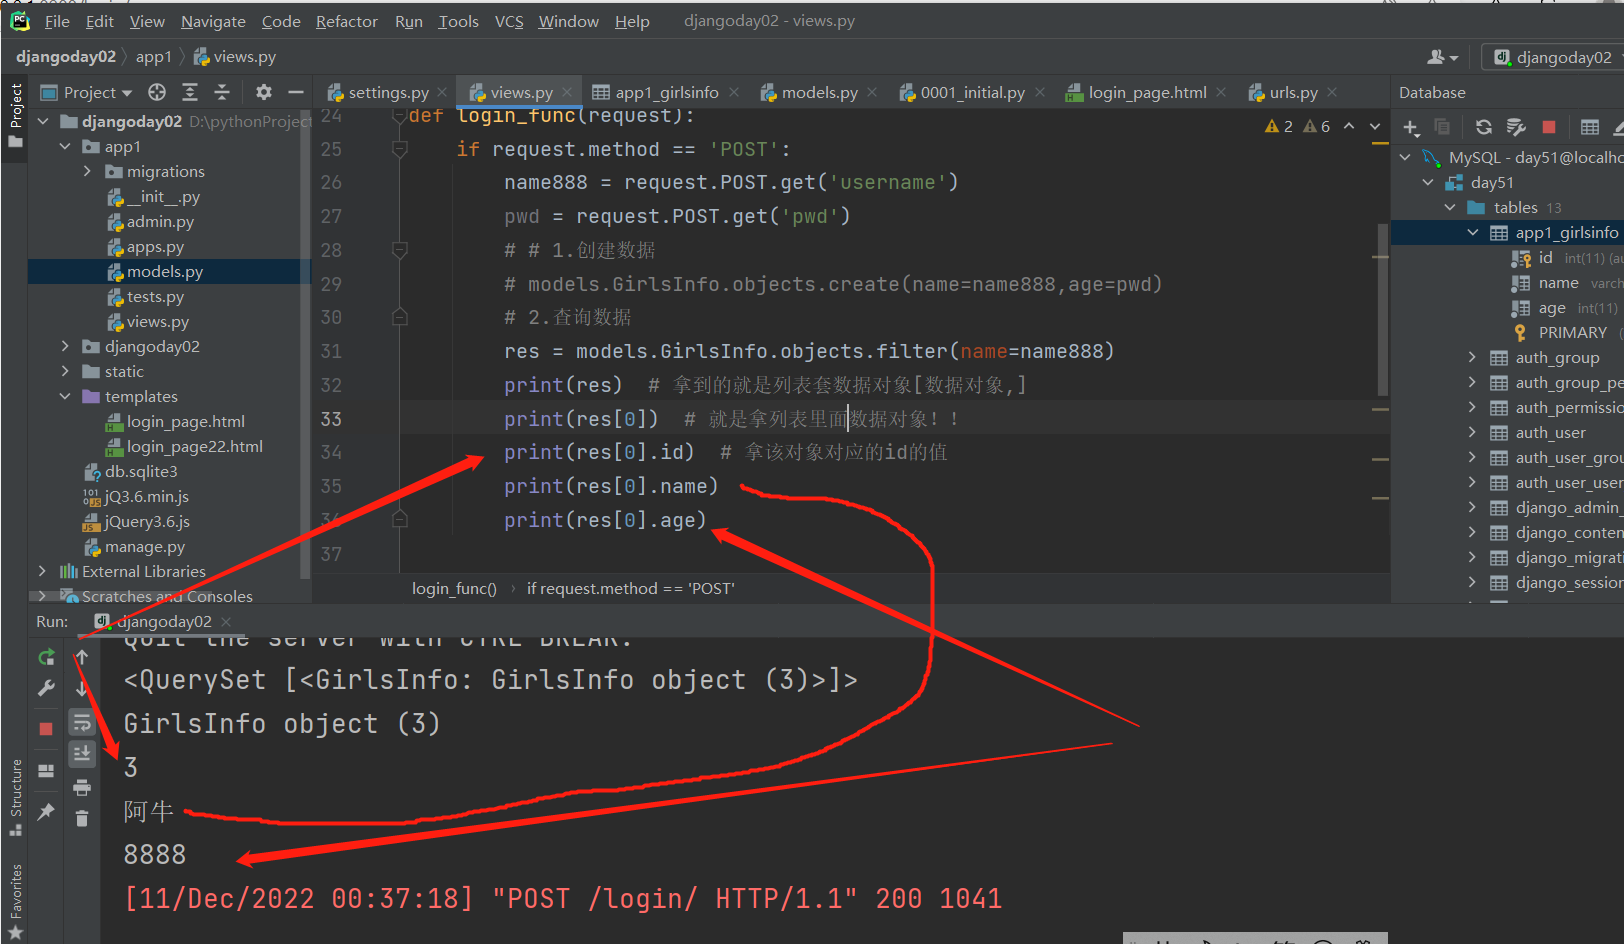Stop the running djangoday02 process

tap(46, 729)
